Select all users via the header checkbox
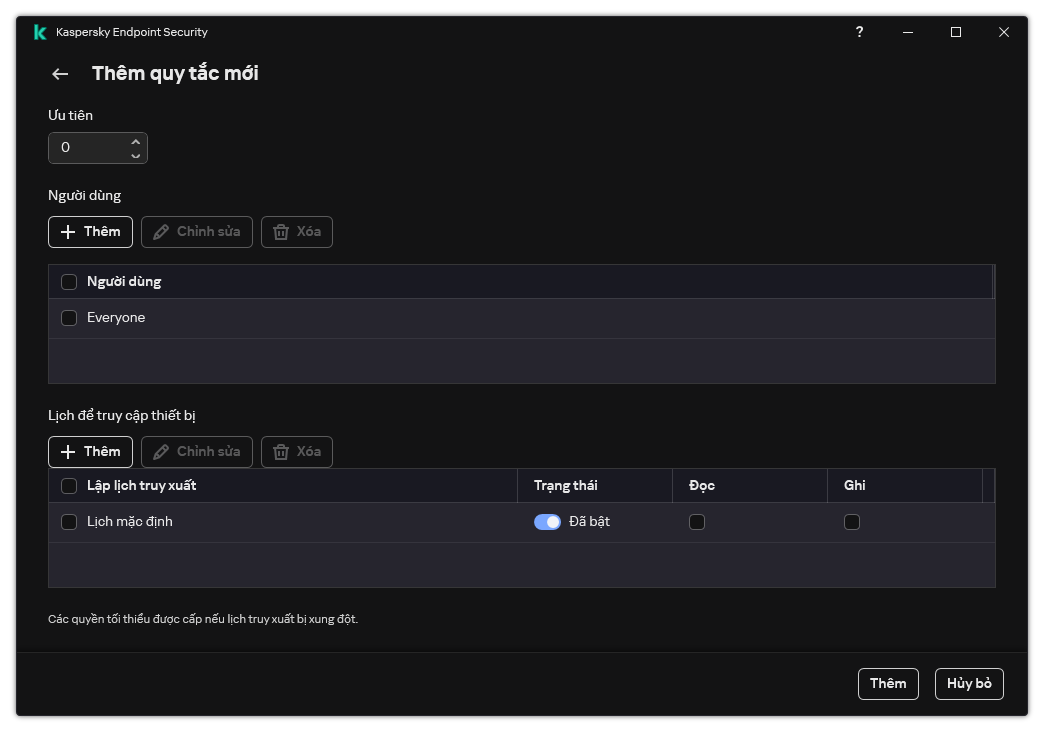 coord(69,282)
